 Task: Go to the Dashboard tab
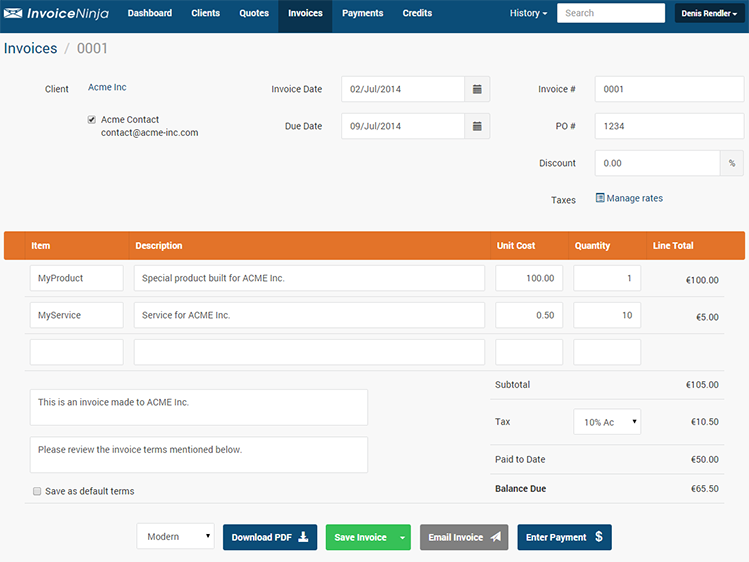click(x=150, y=14)
